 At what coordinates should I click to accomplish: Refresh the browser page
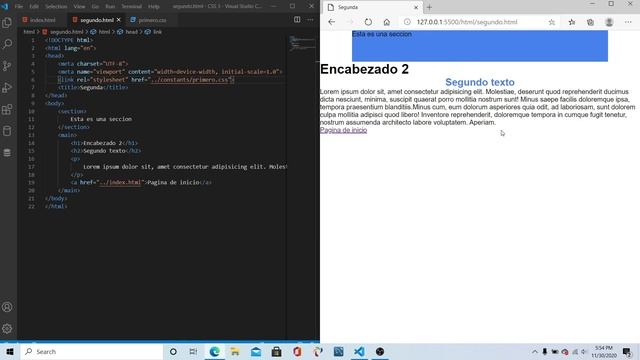[x=368, y=22]
